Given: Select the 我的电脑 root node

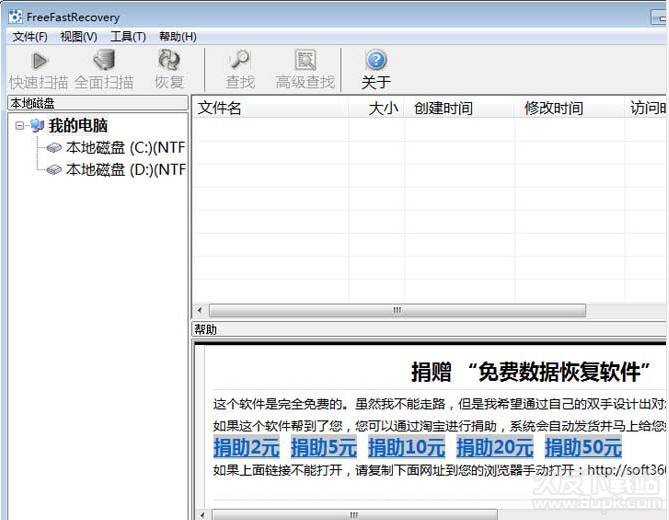Looking at the screenshot, I should click(78, 125).
